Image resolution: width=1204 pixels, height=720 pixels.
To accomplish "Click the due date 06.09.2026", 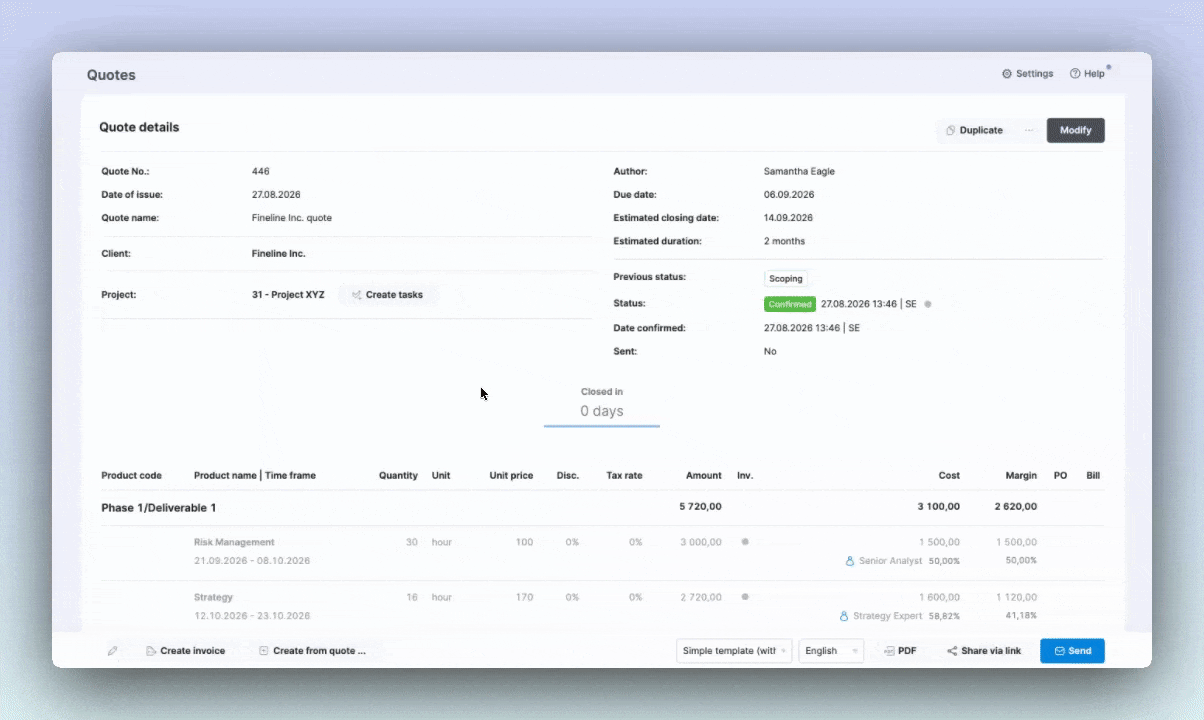I will (789, 195).
